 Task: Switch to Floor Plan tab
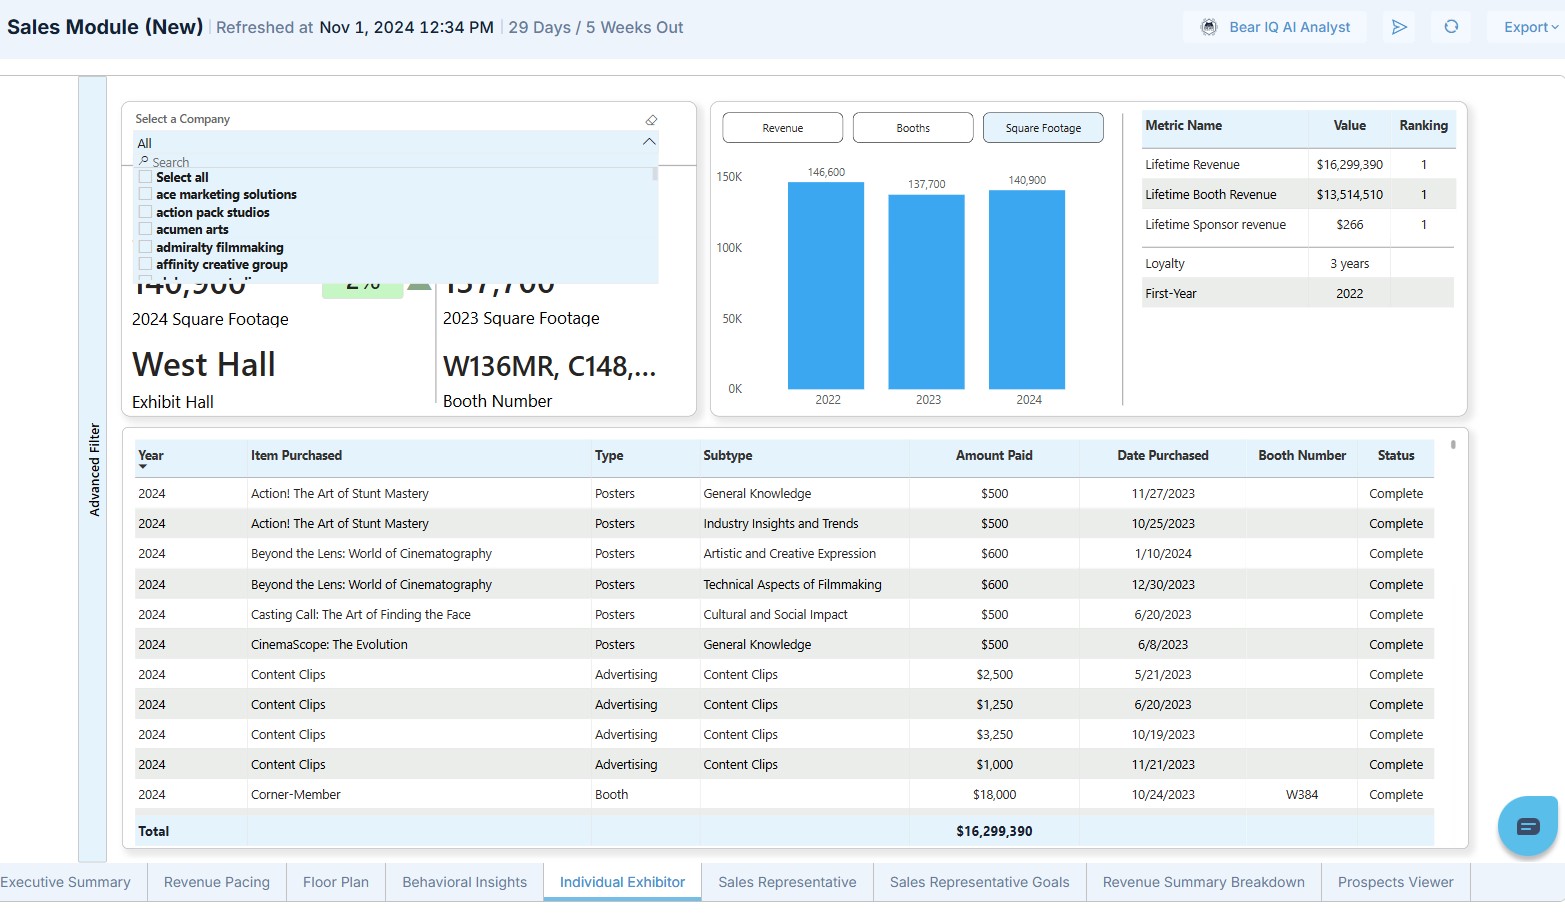[x=336, y=882]
